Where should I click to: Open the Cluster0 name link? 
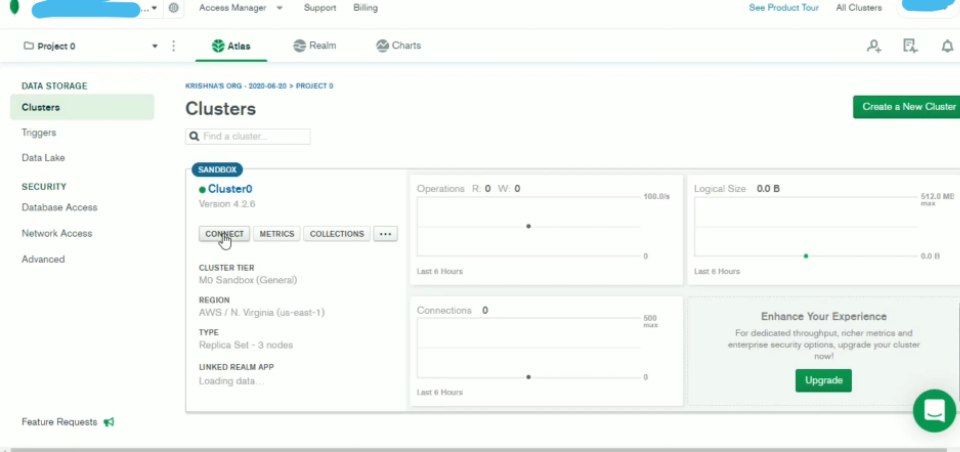pyautogui.click(x=230, y=189)
